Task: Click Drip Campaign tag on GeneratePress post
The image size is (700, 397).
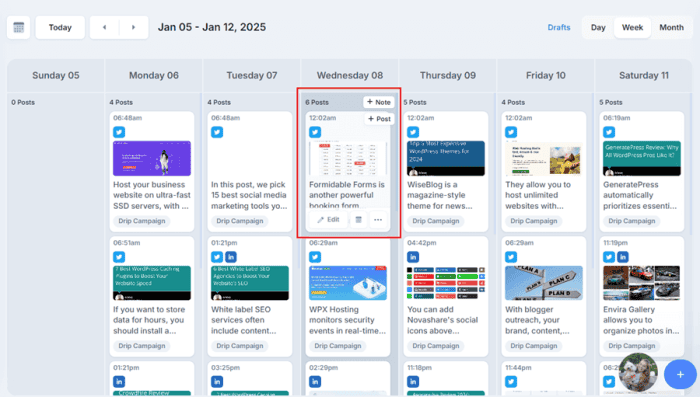Action: click(632, 221)
